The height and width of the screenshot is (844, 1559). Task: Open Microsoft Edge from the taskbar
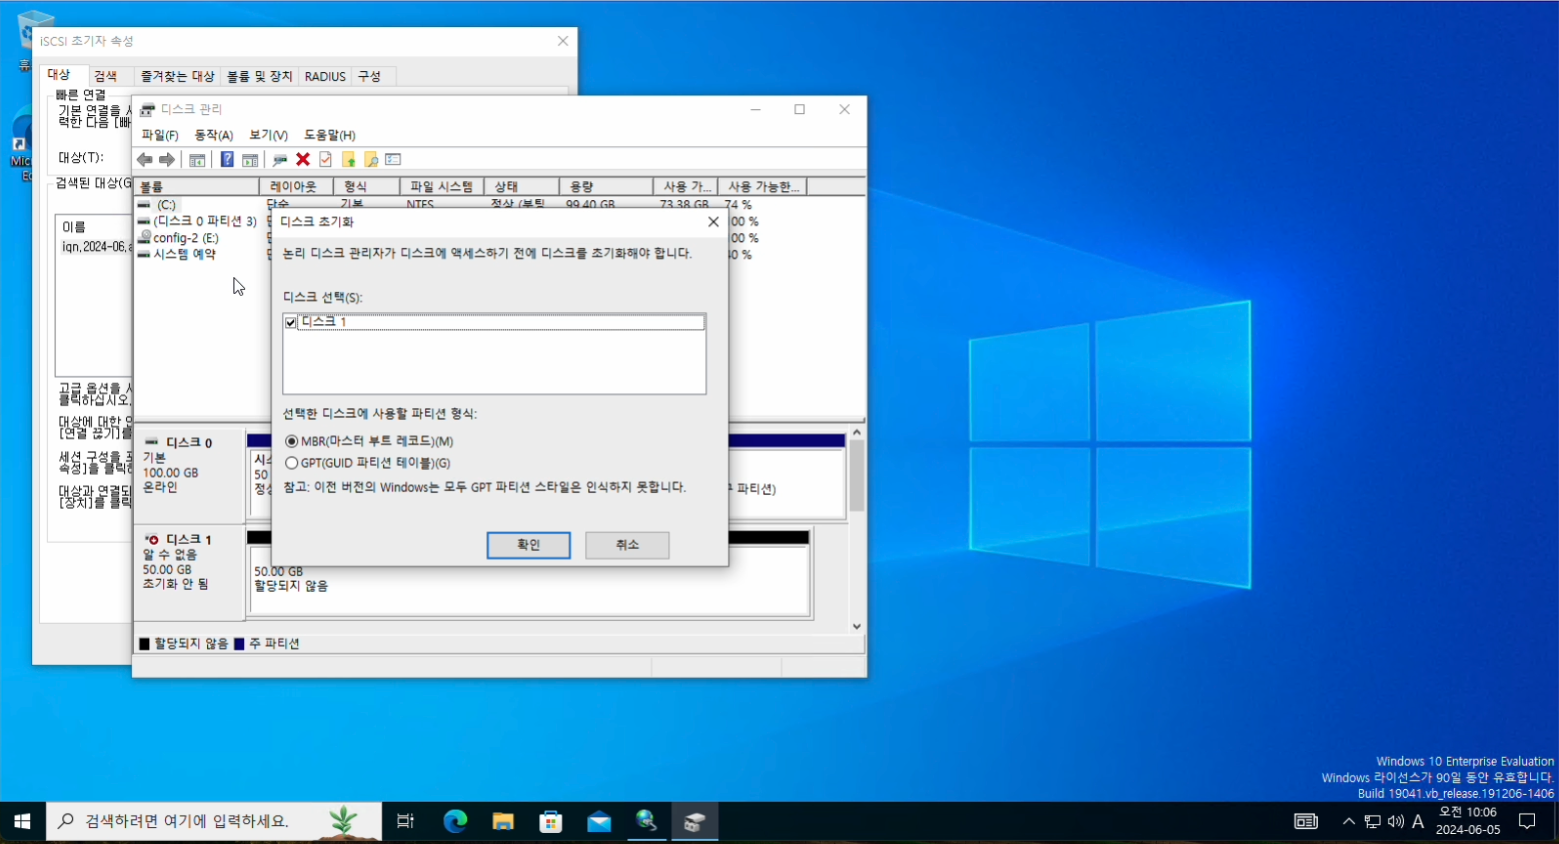coord(455,822)
